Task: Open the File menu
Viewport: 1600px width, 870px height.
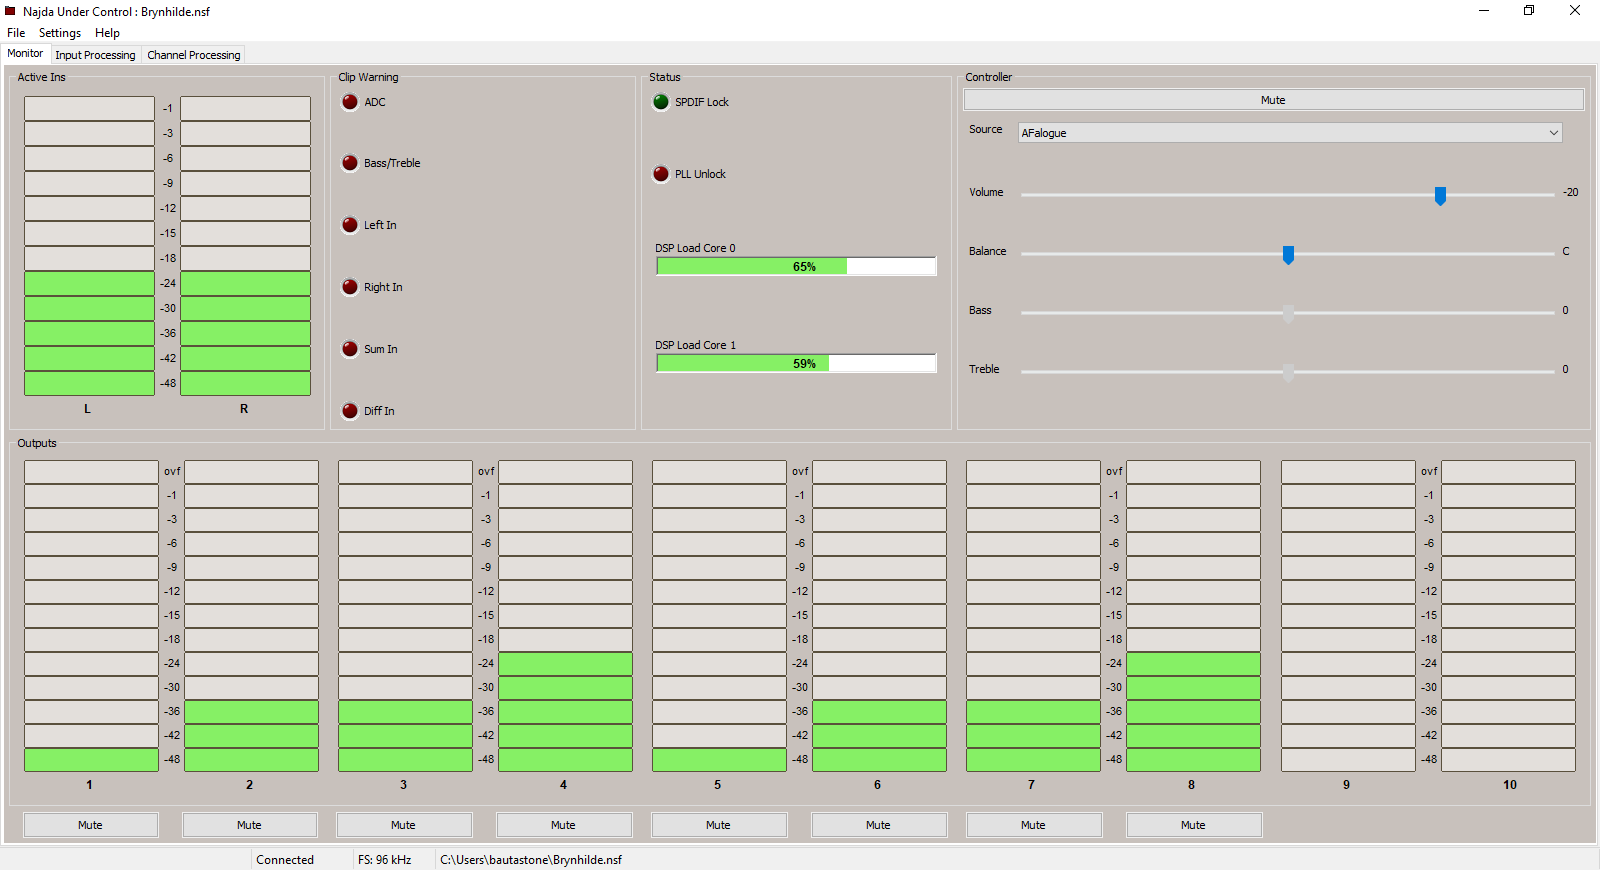Action: (x=16, y=33)
